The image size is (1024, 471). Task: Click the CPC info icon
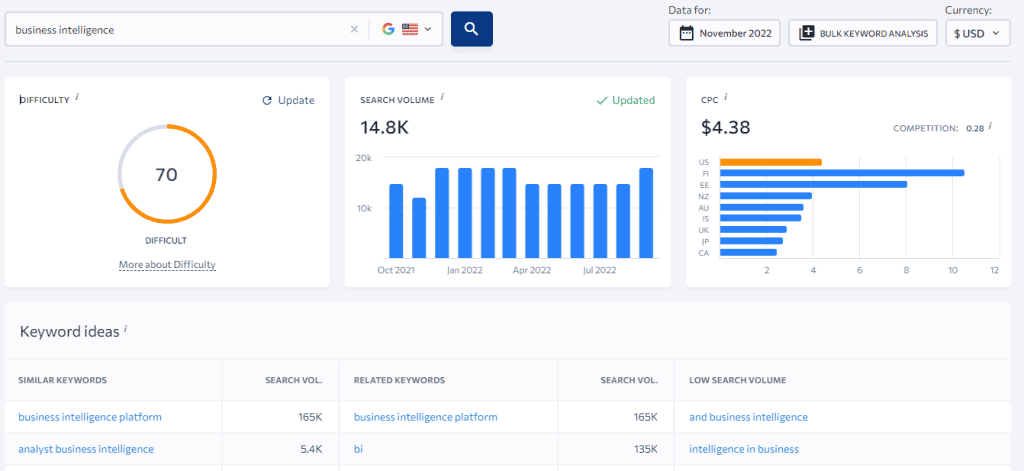(726, 97)
